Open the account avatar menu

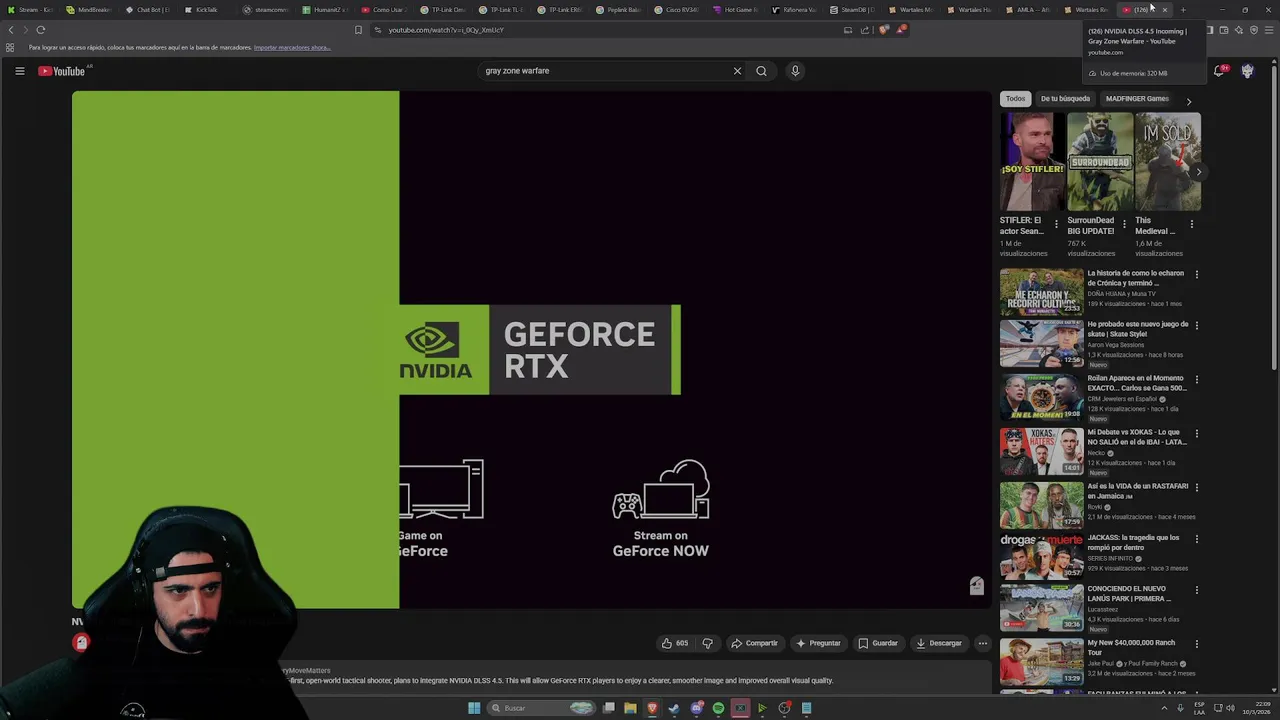pos(1247,71)
